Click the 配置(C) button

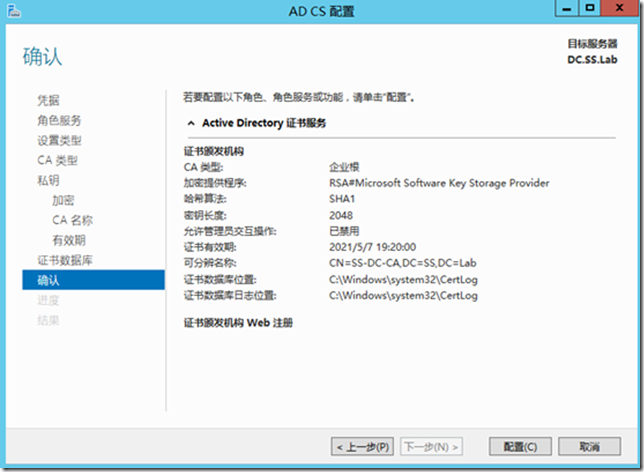pyautogui.click(x=520, y=447)
